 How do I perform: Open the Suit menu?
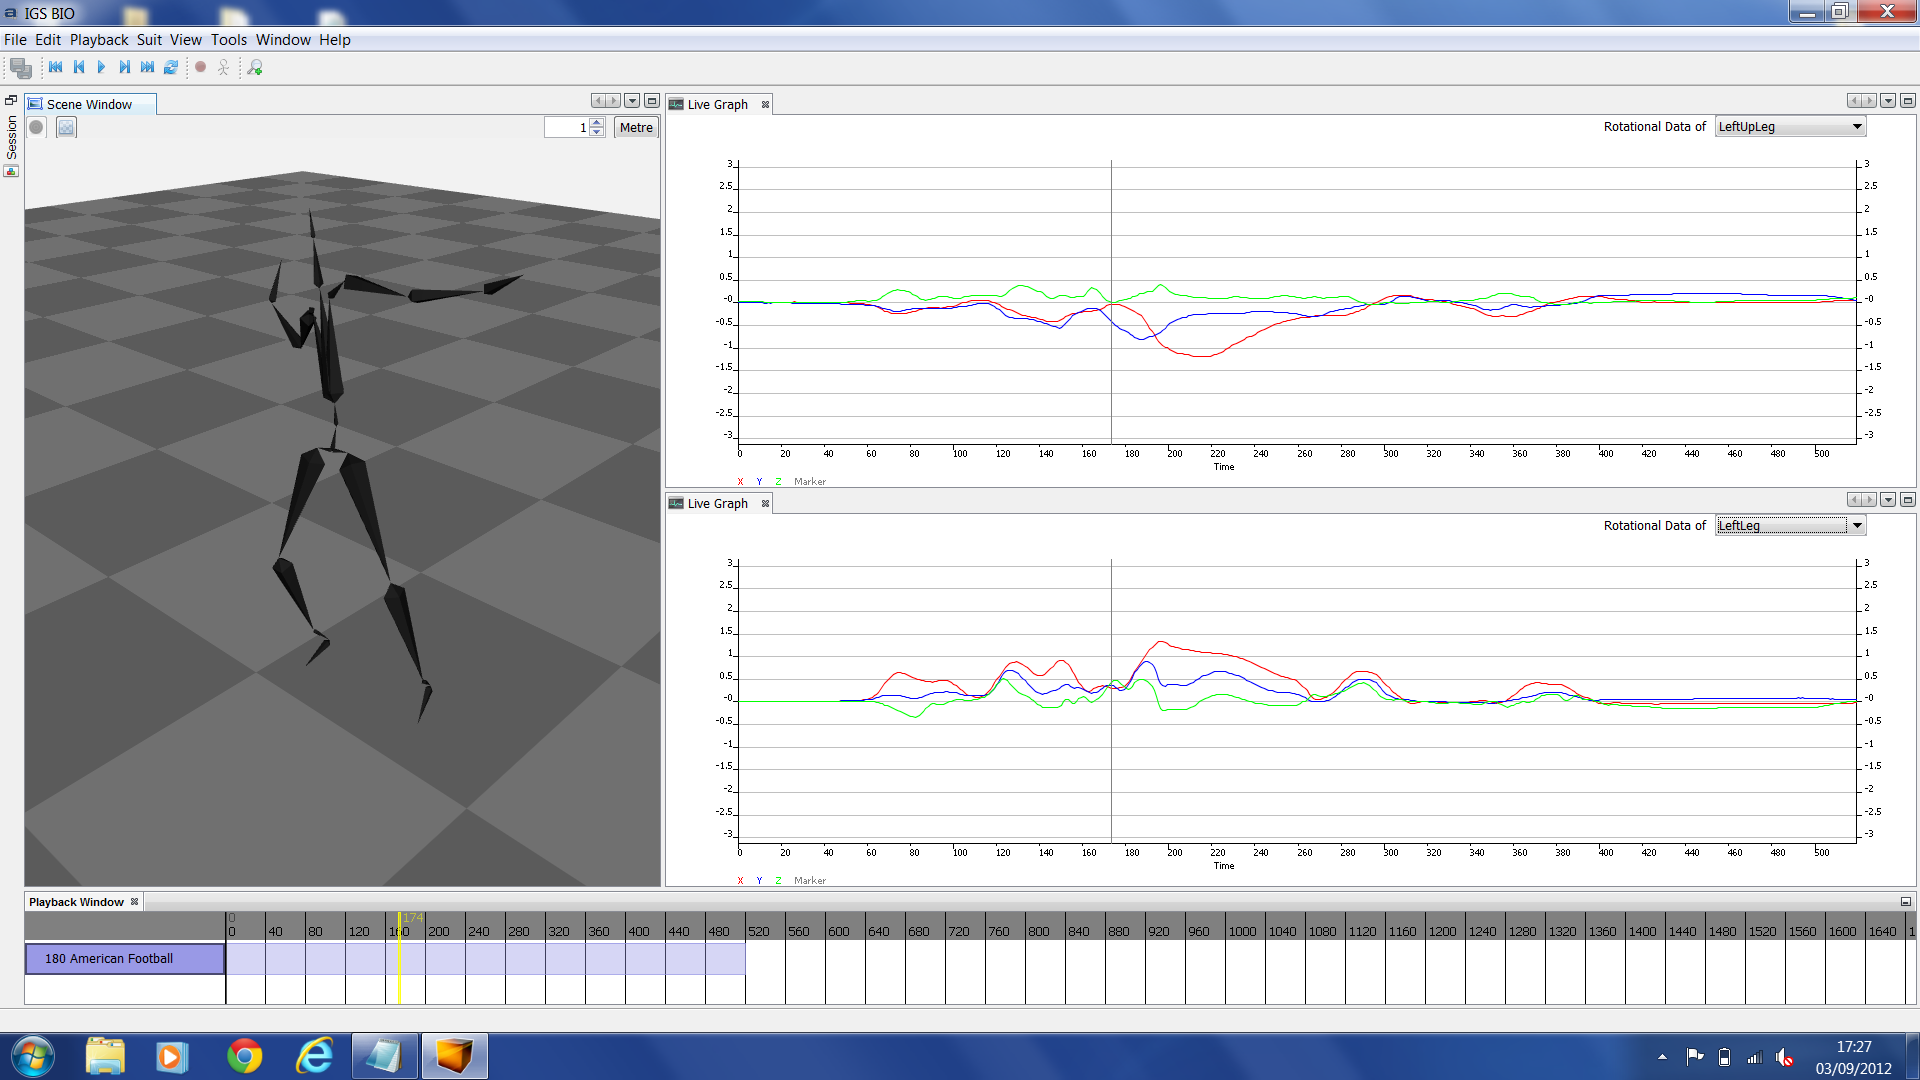click(149, 40)
